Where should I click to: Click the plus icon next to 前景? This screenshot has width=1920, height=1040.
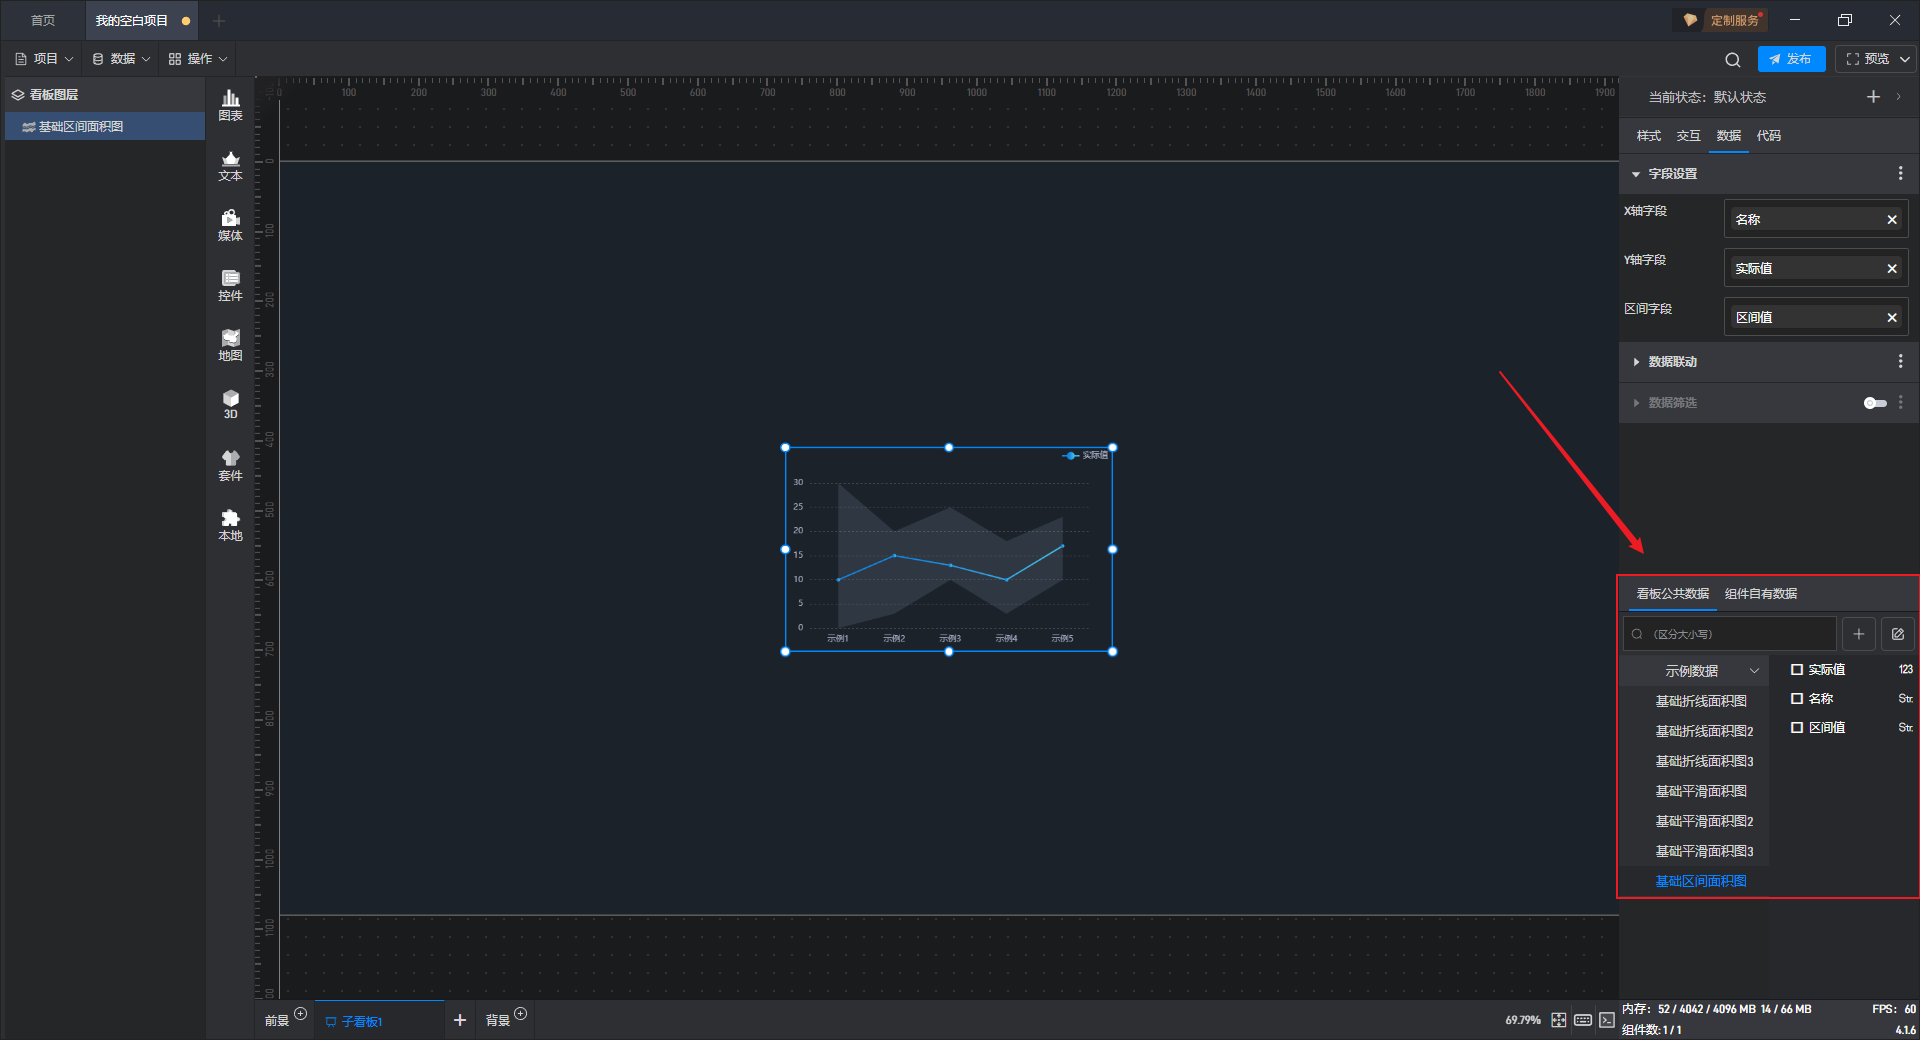[300, 1014]
